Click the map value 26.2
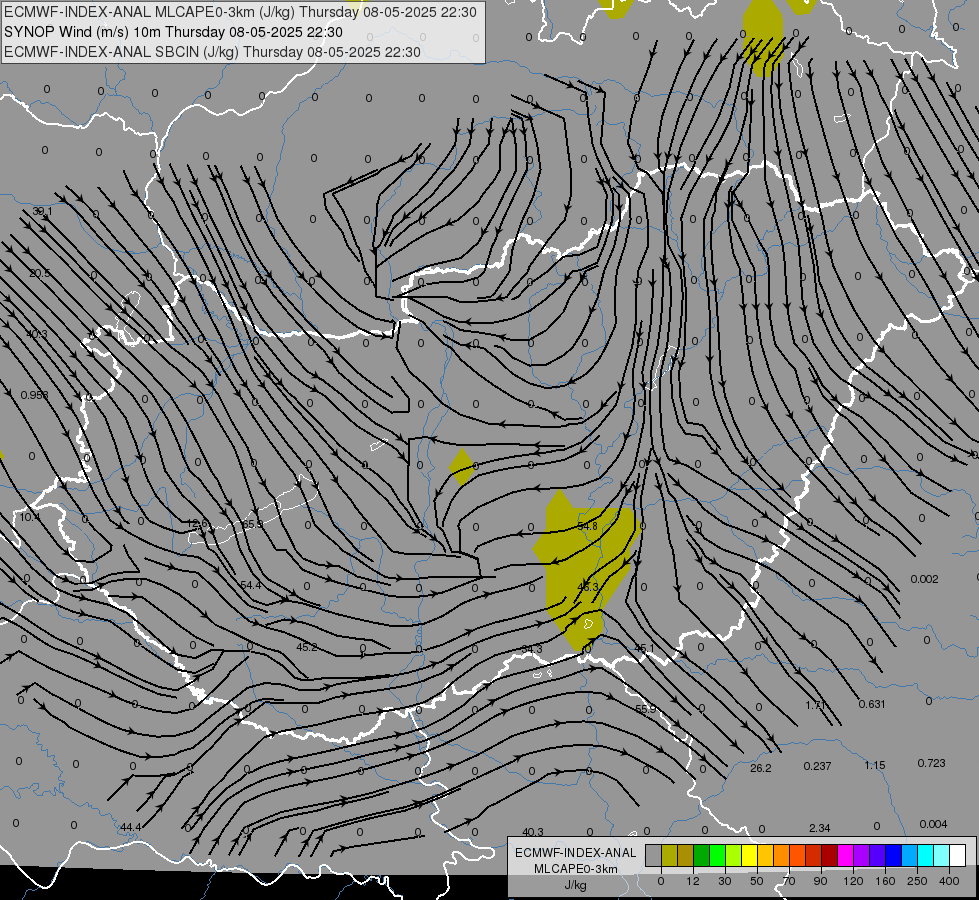Screen dimensions: 979x900 tap(760, 768)
